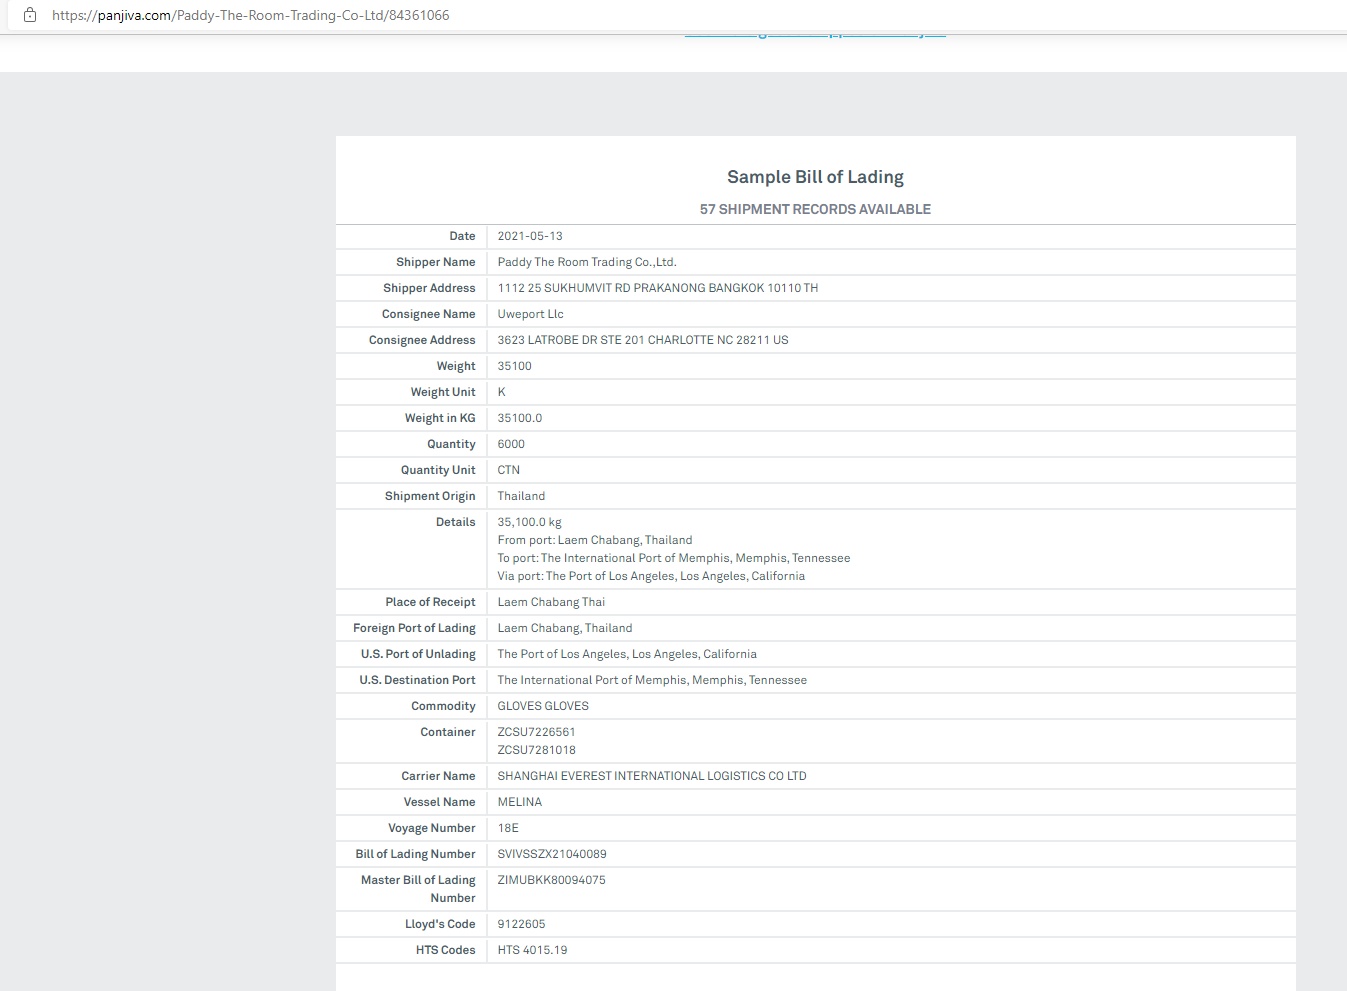Click the Sample Bill of Lading heading

click(815, 177)
